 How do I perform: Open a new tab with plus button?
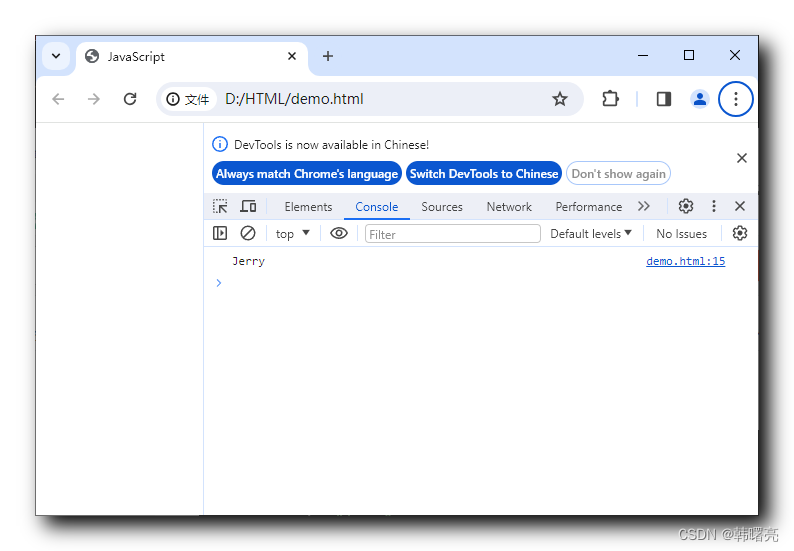coord(328,56)
